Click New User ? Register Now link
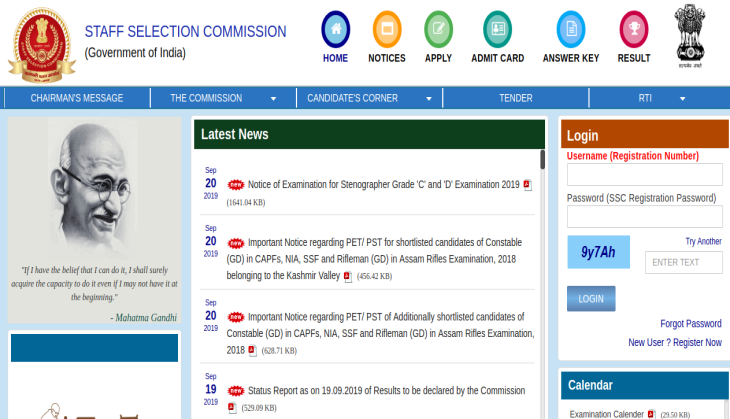 [x=675, y=343]
